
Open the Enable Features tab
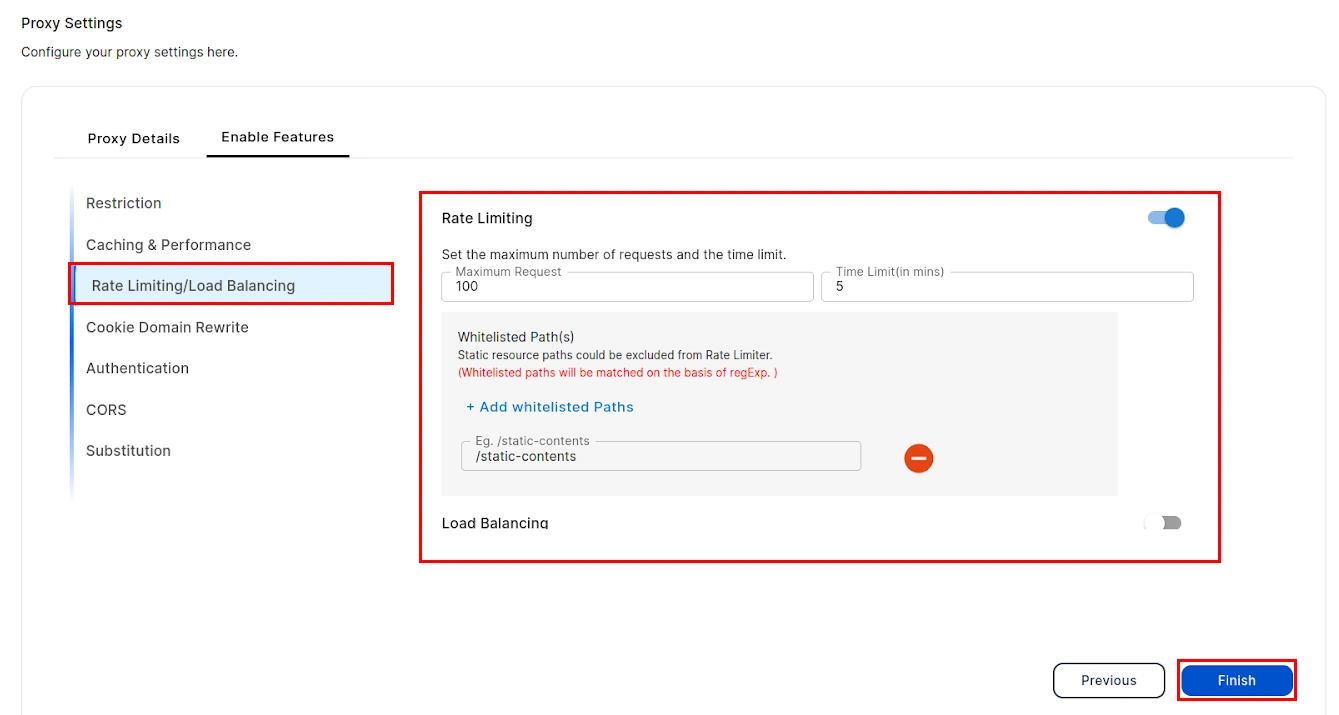277,137
